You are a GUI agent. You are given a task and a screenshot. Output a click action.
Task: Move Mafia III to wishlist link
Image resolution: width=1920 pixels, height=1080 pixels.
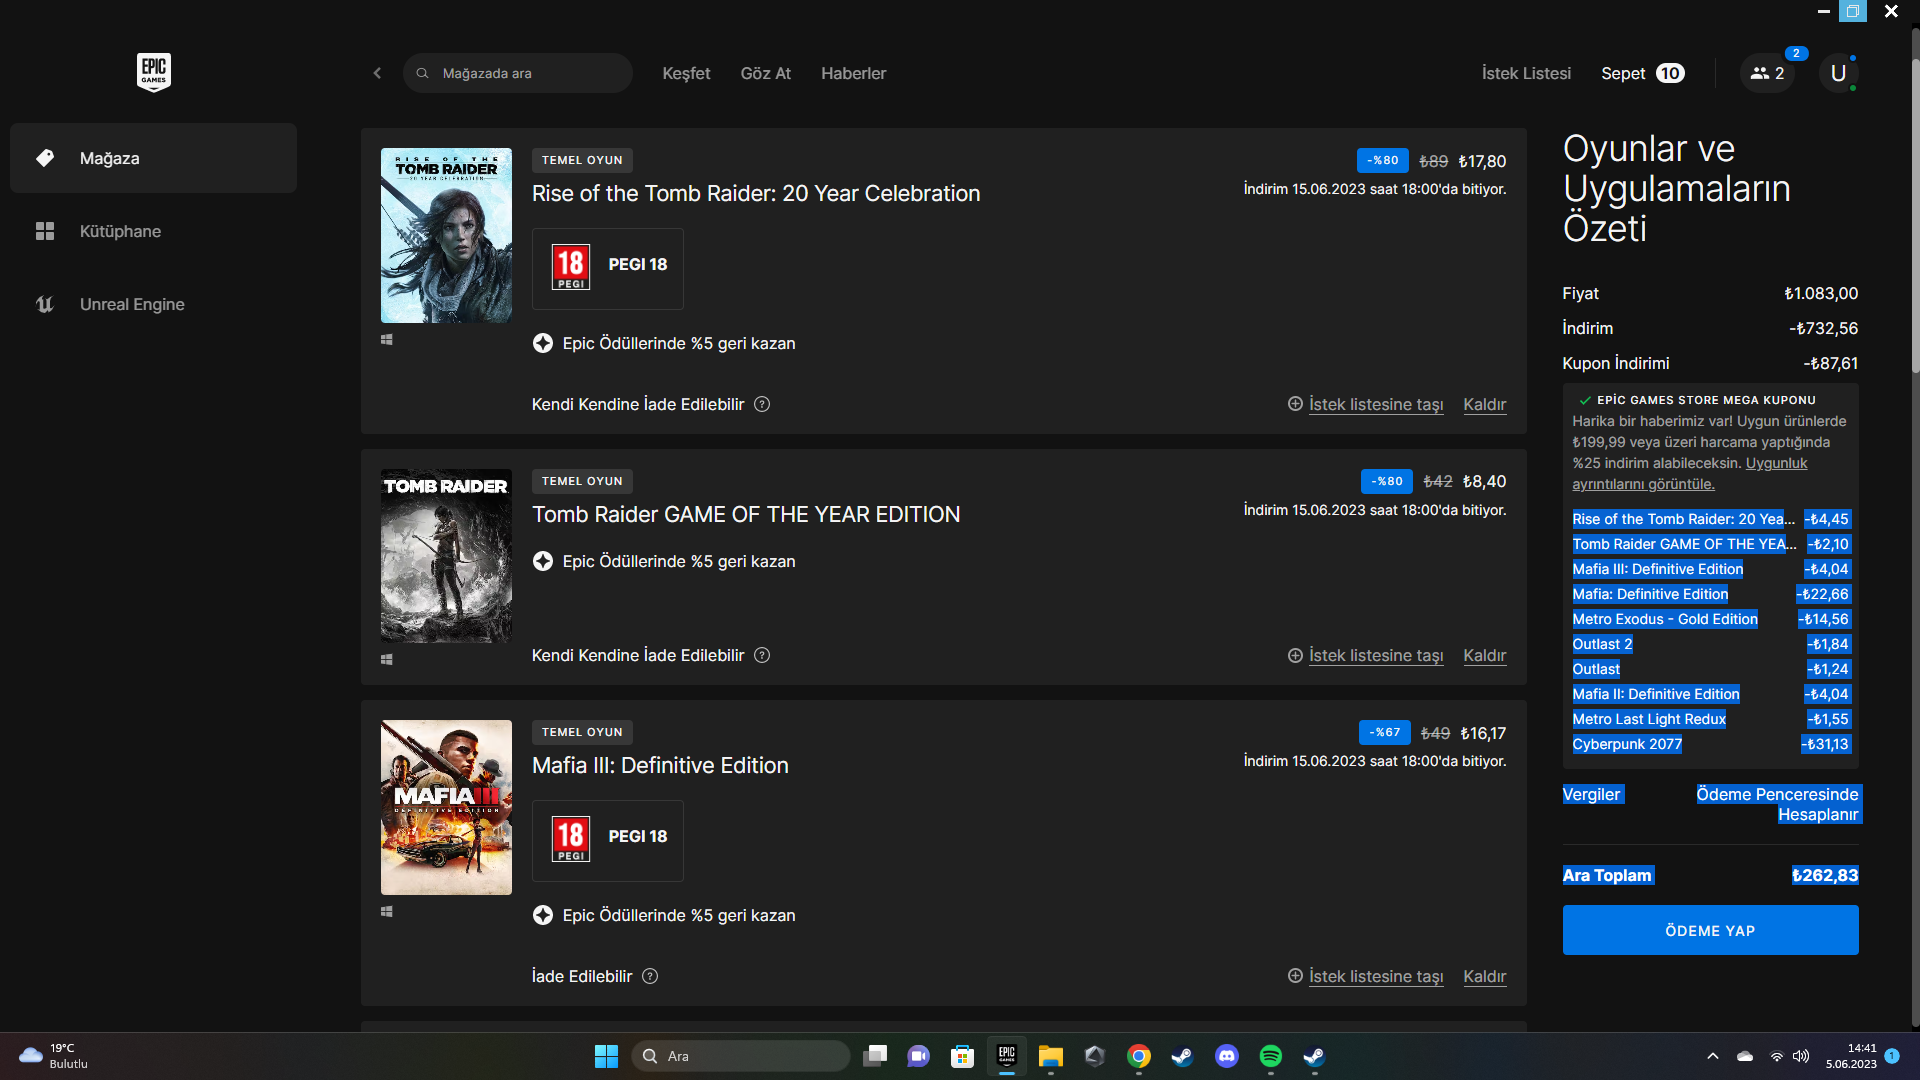click(1375, 976)
